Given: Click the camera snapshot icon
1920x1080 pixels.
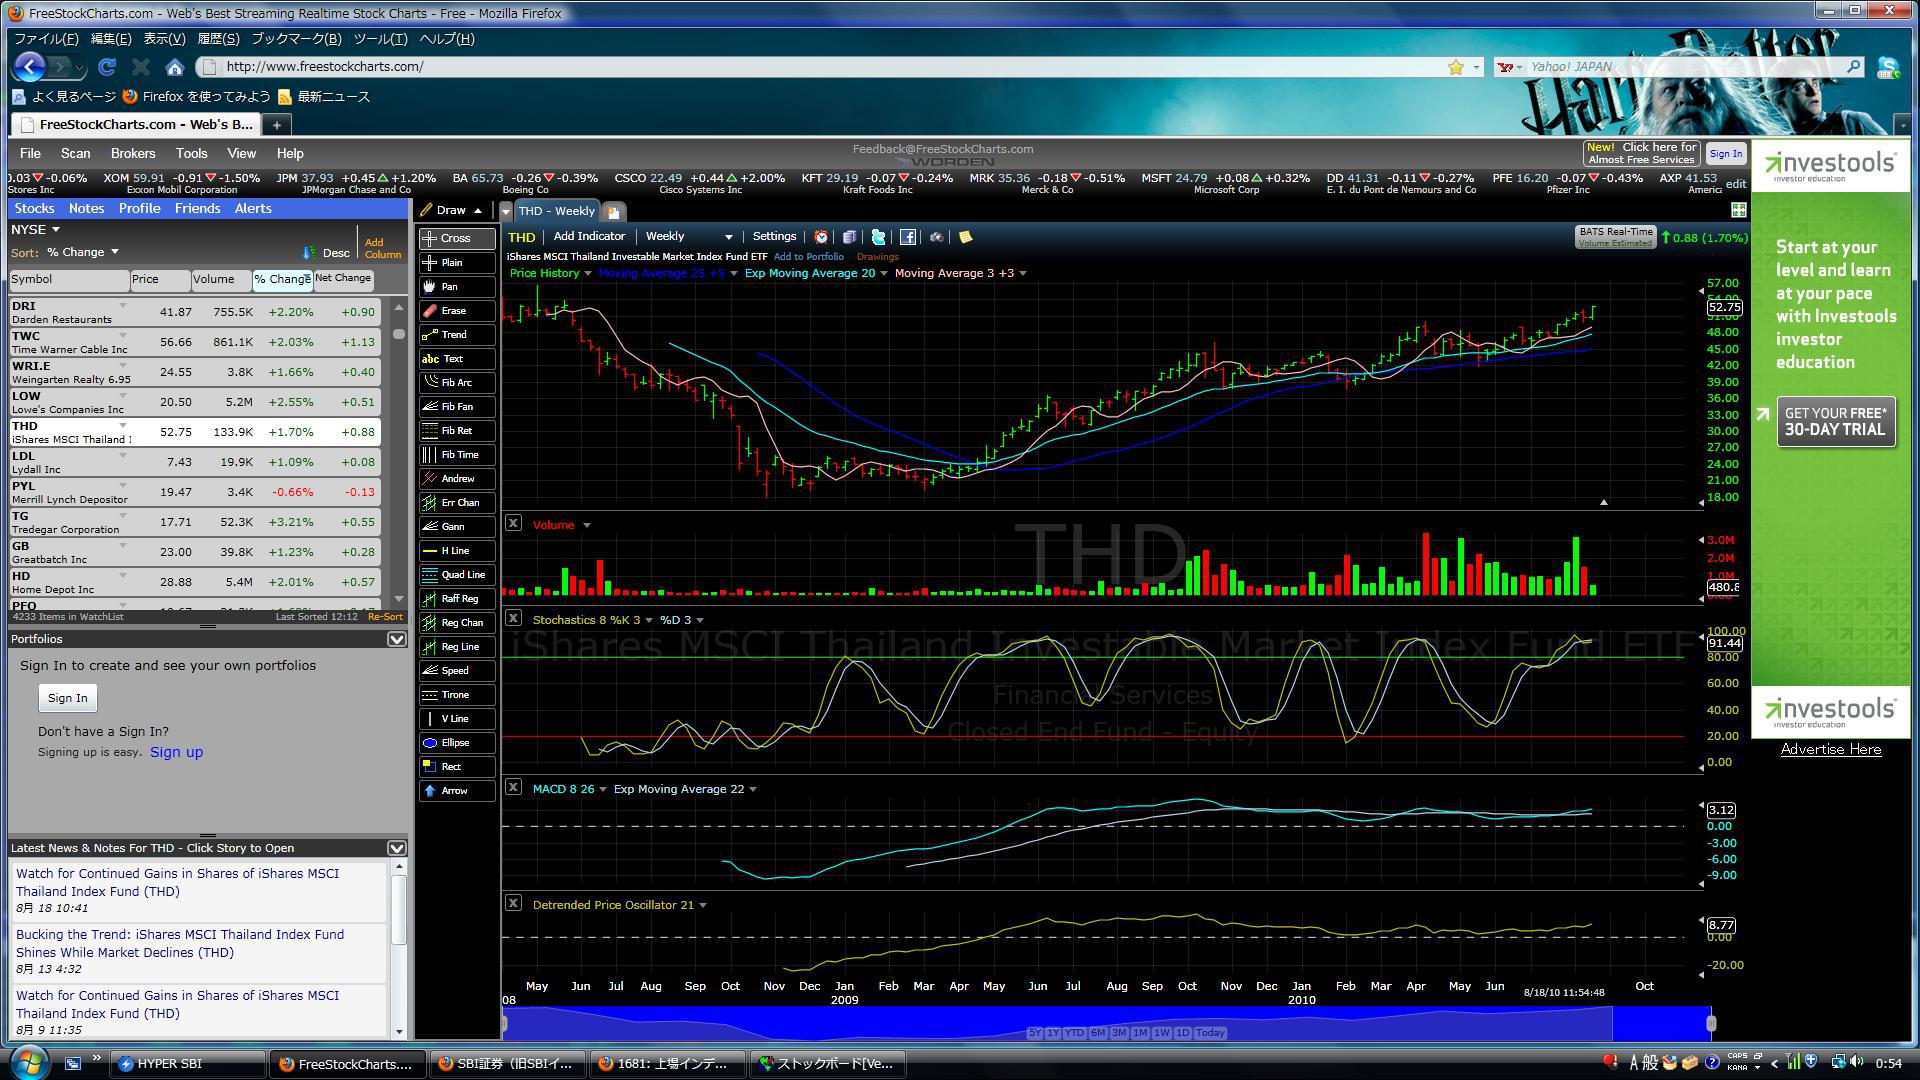Looking at the screenshot, I should coord(936,237).
